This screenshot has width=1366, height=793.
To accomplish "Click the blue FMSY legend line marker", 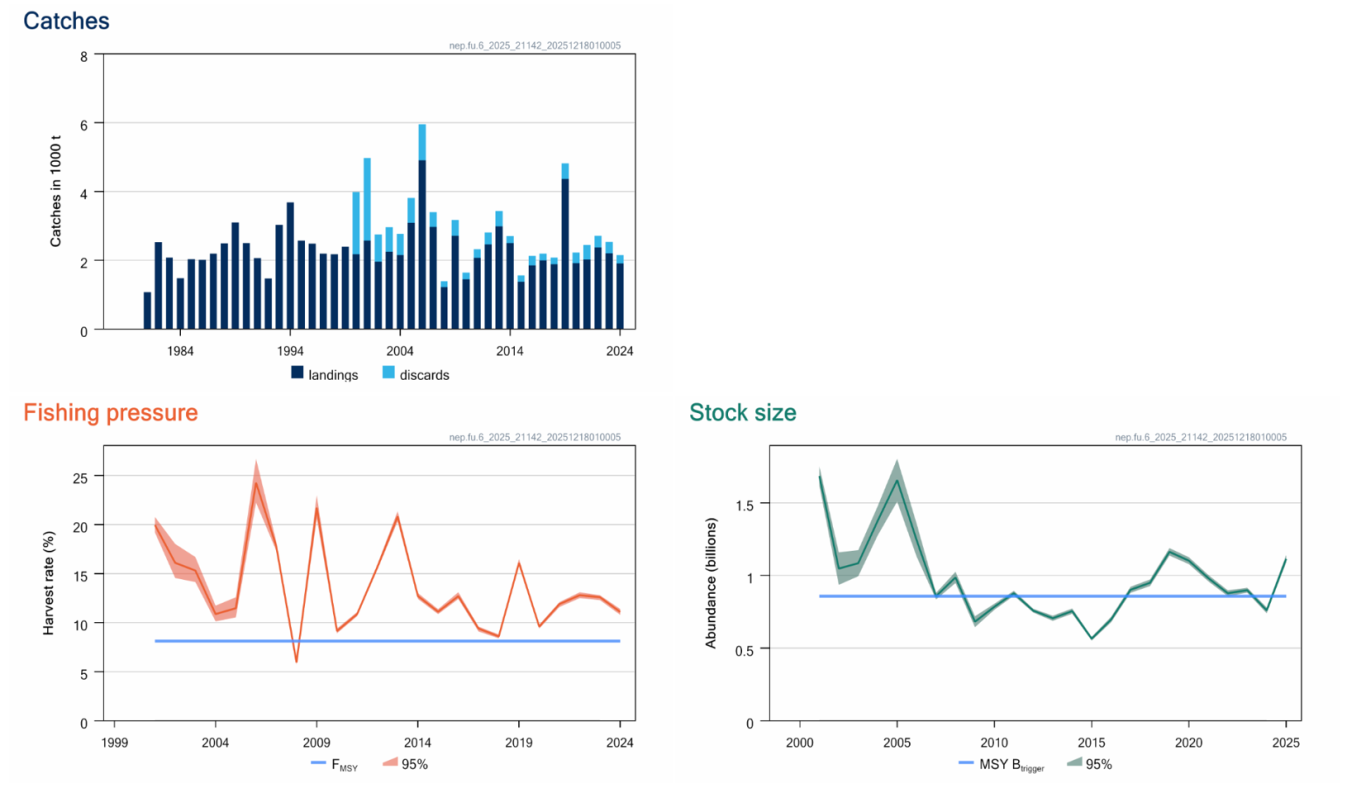I will (x=319, y=764).
